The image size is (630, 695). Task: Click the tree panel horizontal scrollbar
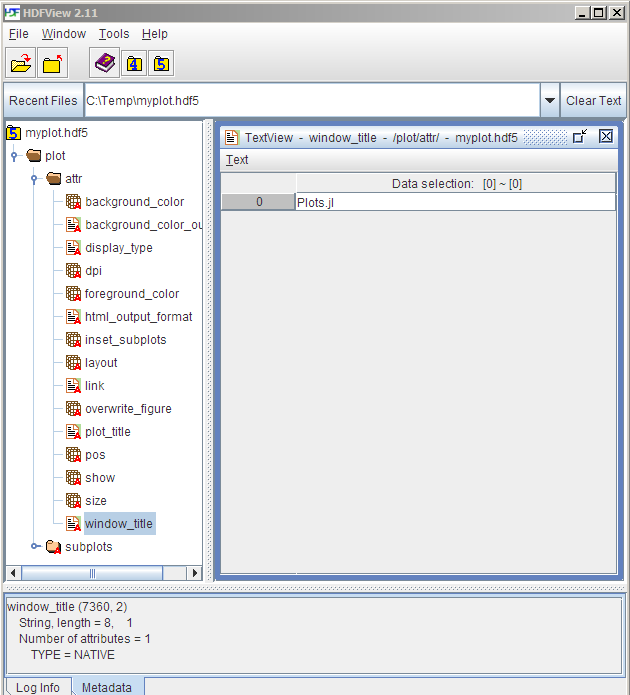93,573
